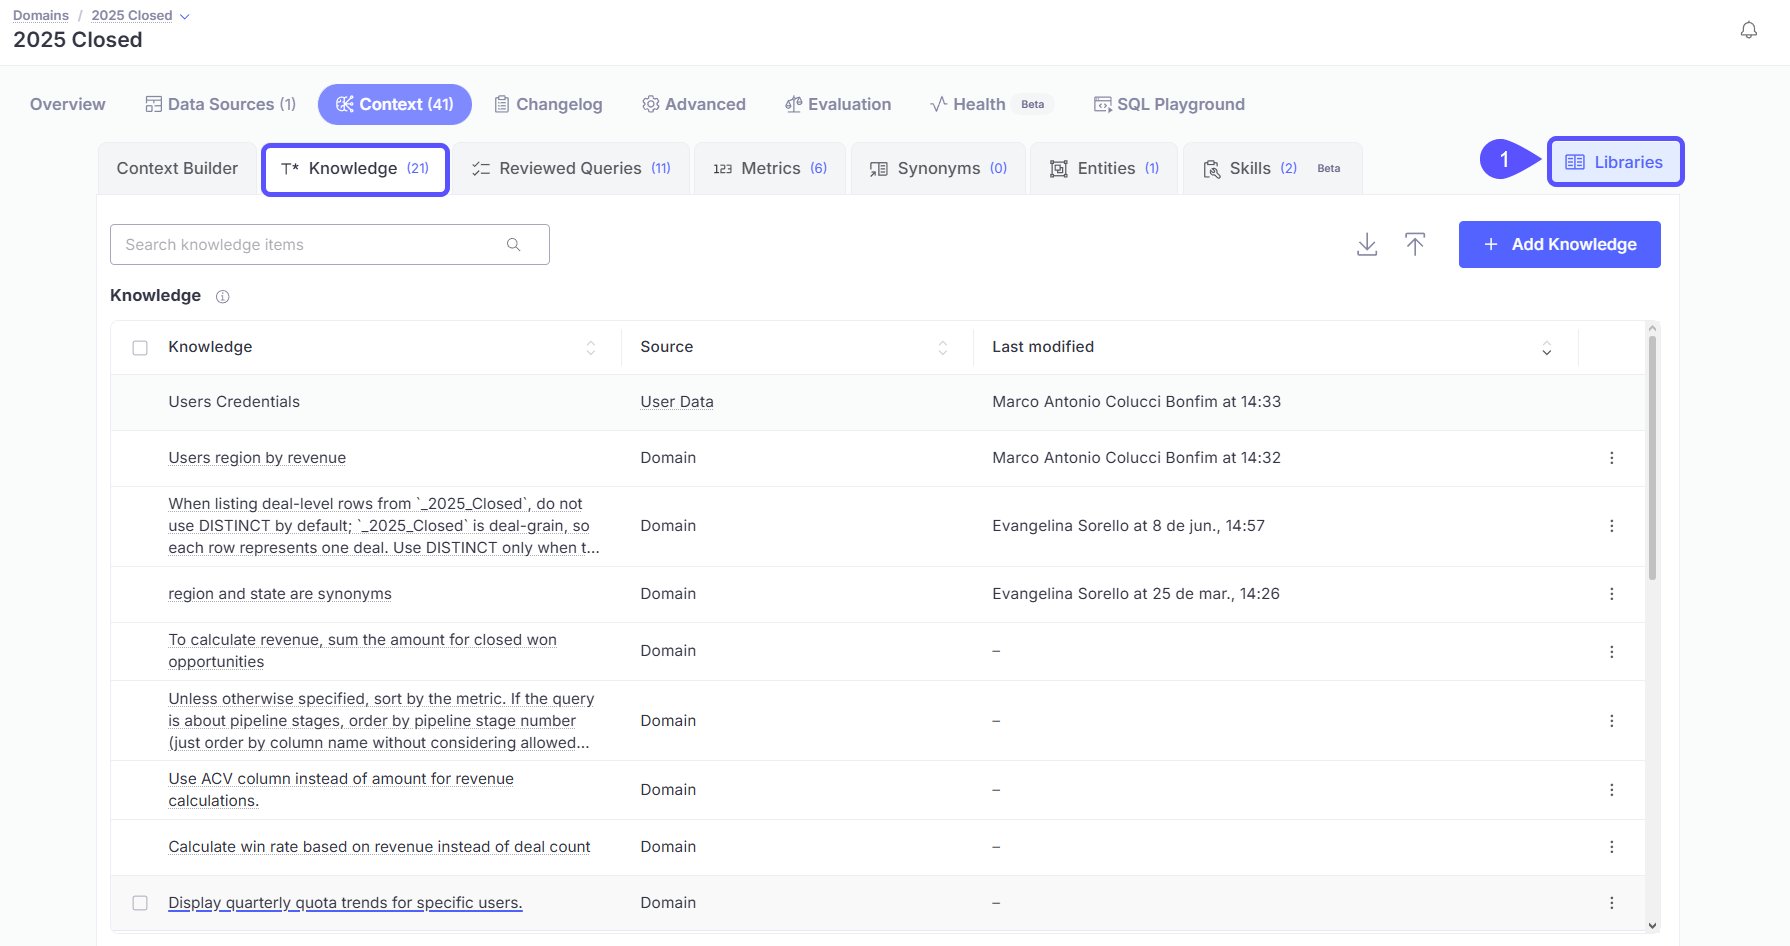The image size is (1790, 946).
Task: Open the Reviewed Queries (11) sub-tab
Action: tap(571, 168)
